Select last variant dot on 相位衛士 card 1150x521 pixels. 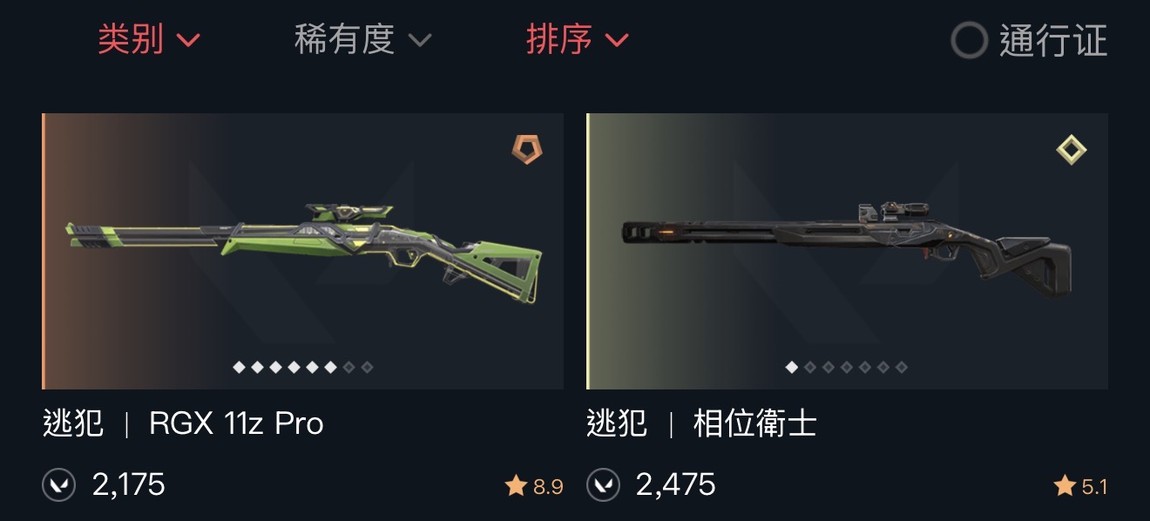(901, 367)
